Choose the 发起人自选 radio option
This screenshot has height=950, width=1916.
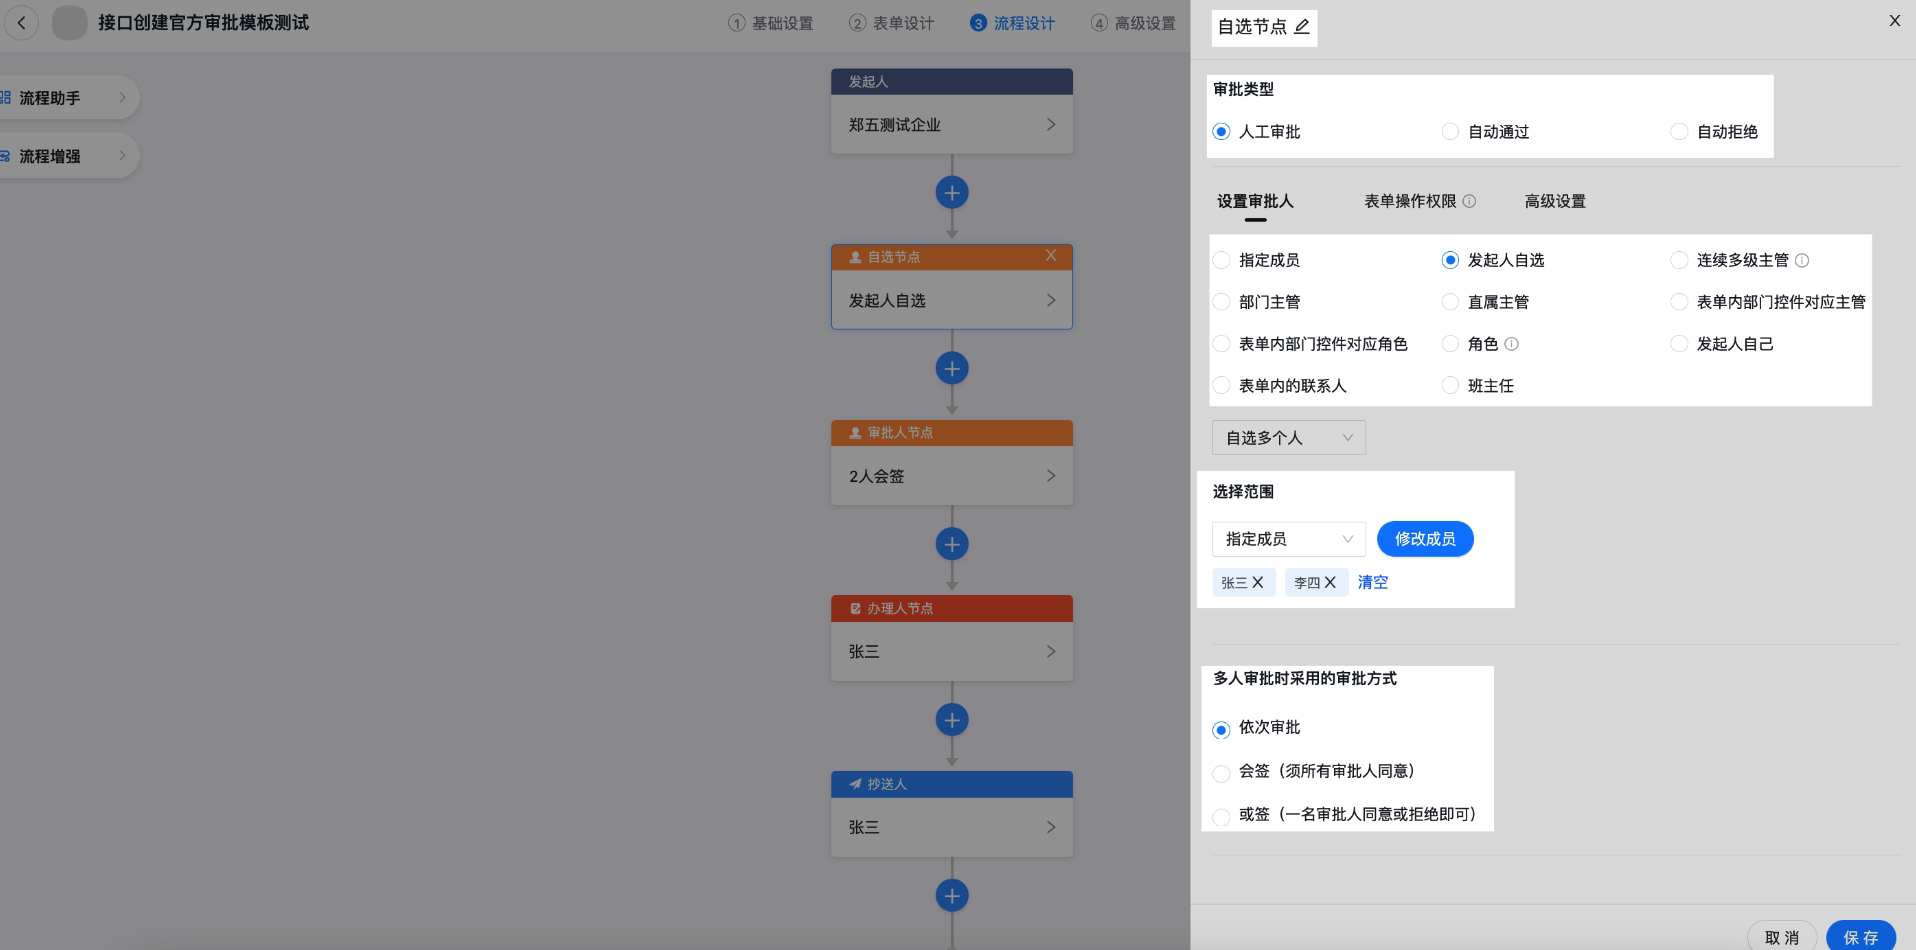click(x=1450, y=260)
